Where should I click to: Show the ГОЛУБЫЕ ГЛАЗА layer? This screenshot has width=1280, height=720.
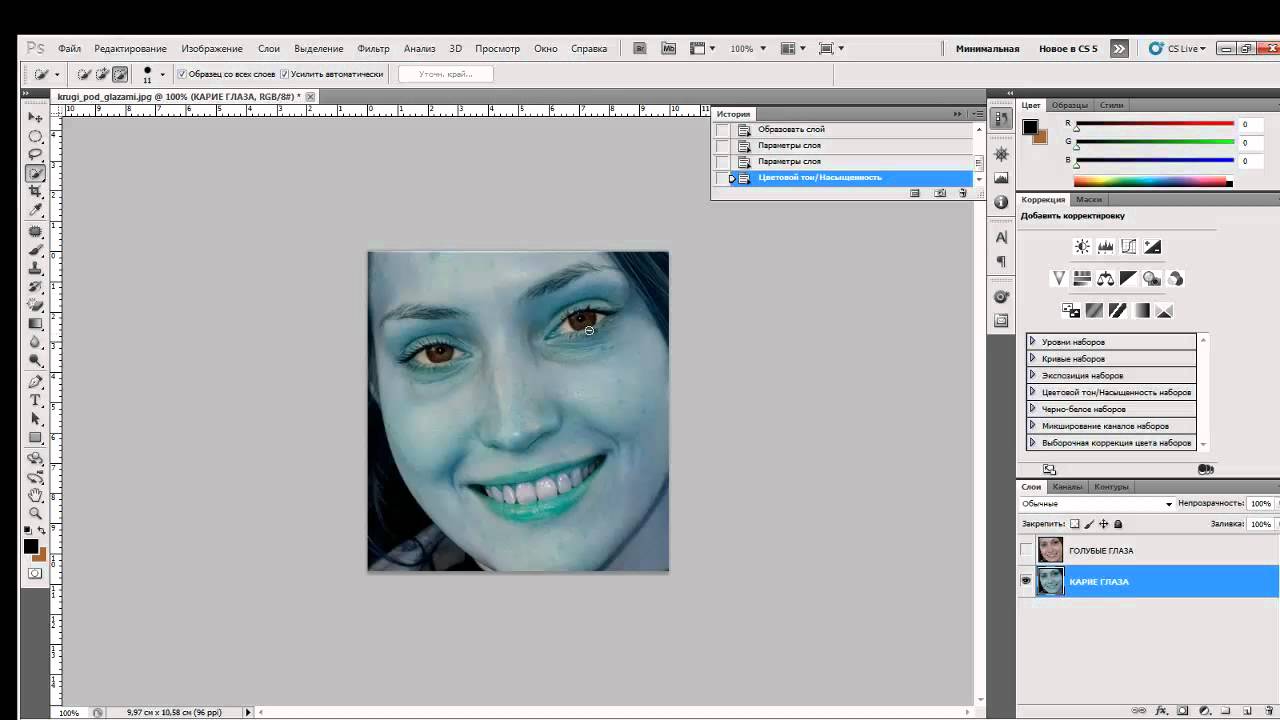click(x=1026, y=550)
